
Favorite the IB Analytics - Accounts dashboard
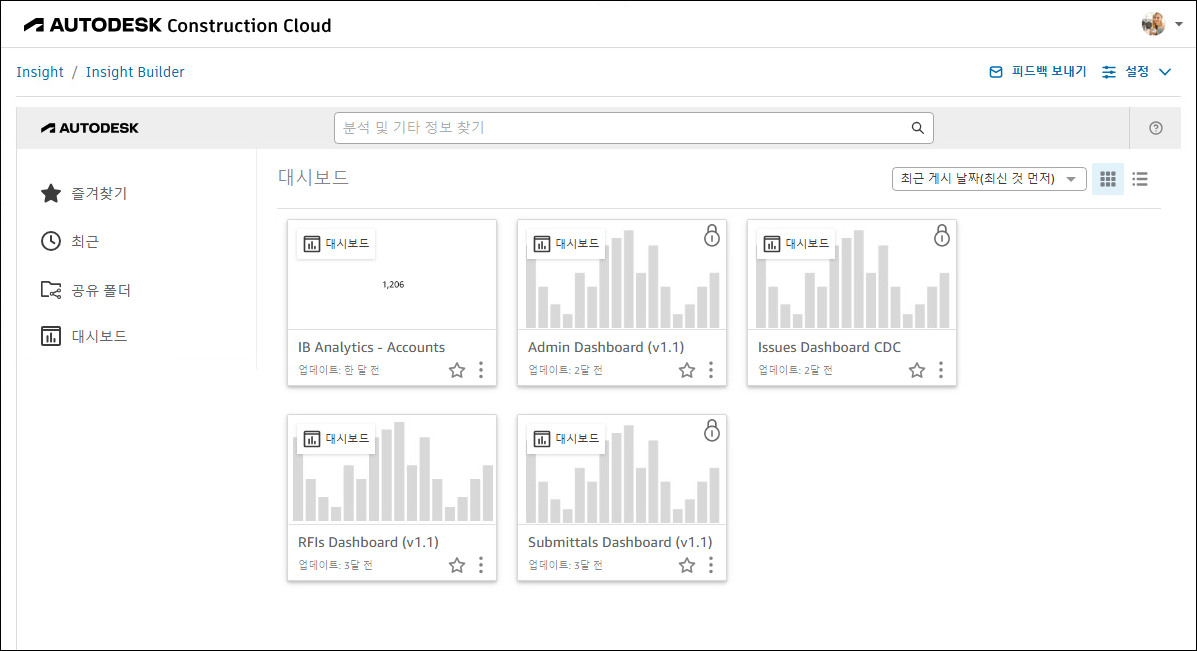(x=457, y=370)
